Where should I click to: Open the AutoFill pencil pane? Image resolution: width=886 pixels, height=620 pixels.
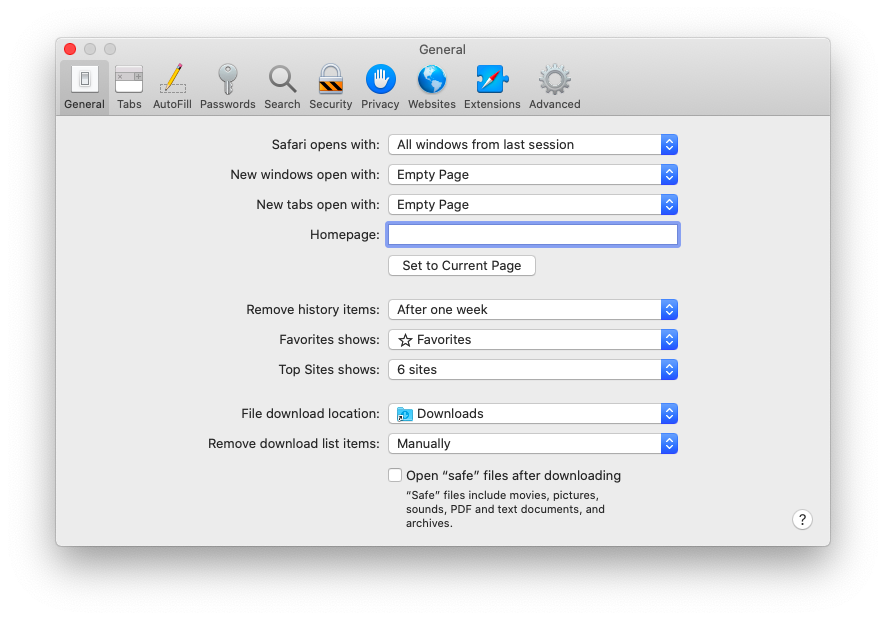172,87
